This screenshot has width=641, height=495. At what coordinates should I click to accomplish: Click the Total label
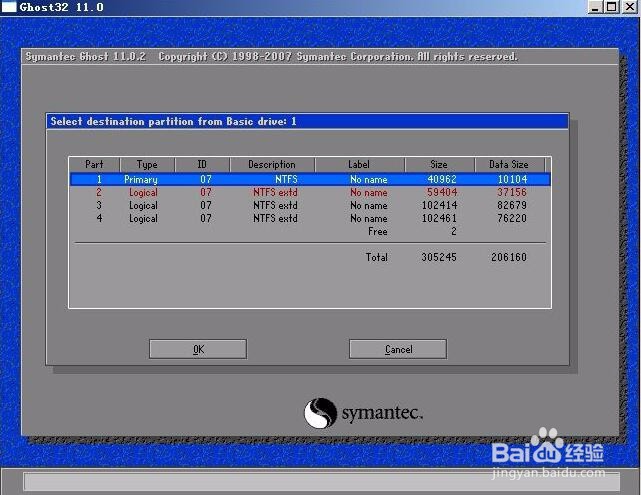click(x=377, y=257)
